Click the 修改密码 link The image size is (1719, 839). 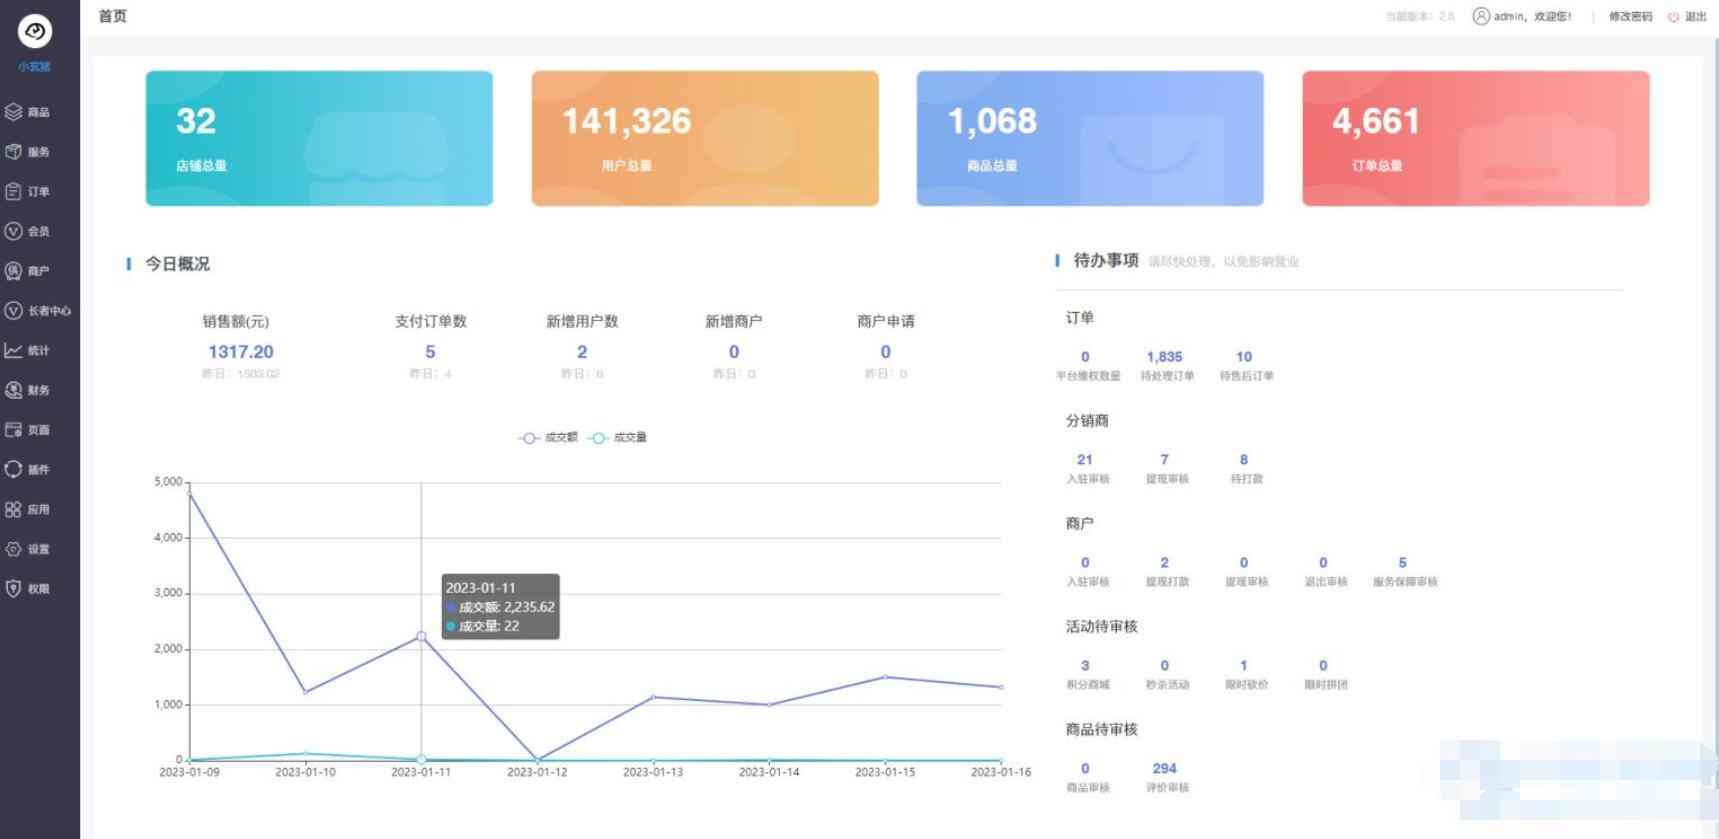(x=1630, y=17)
